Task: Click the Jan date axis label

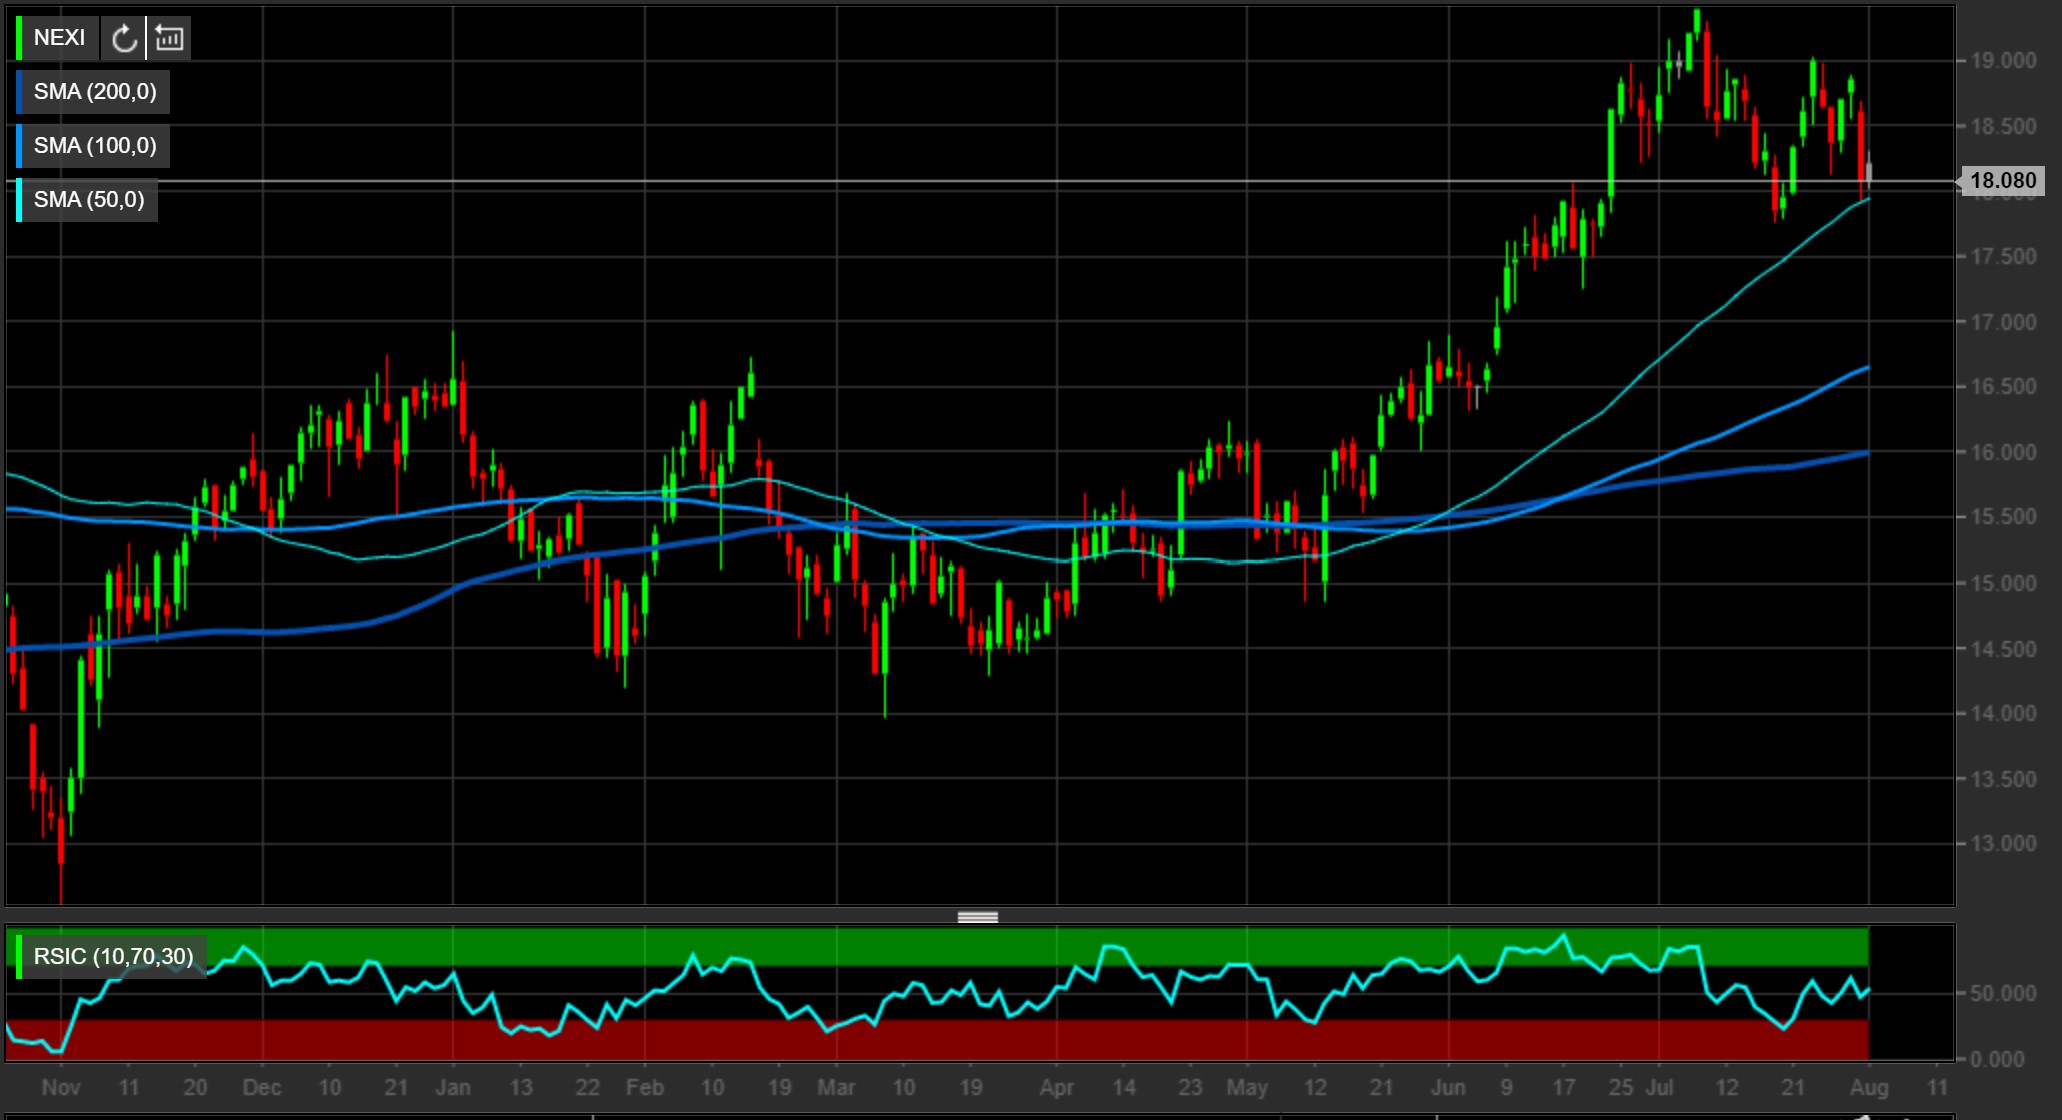Action: (453, 1087)
